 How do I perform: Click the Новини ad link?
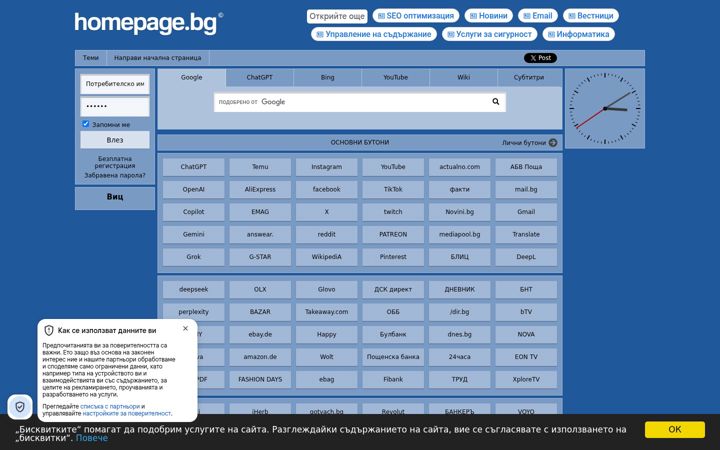click(x=489, y=16)
